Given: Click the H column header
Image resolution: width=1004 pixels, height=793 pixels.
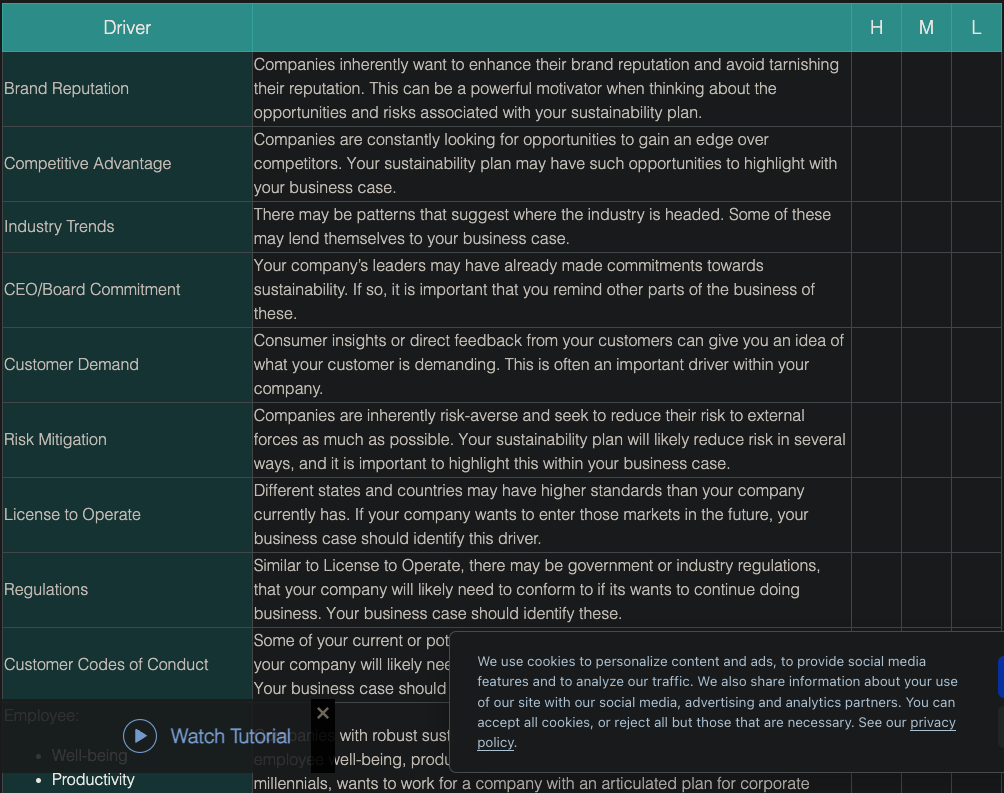Looking at the screenshot, I should click(x=876, y=27).
